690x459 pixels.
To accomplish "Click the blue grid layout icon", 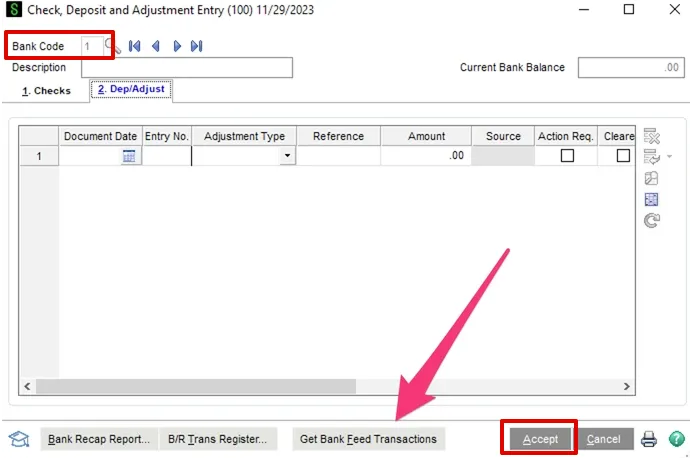I will point(651,199).
